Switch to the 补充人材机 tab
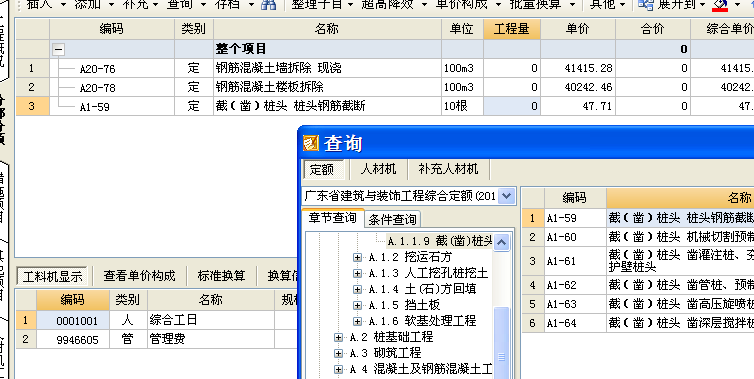The height and width of the screenshot is (379, 754). (449, 169)
